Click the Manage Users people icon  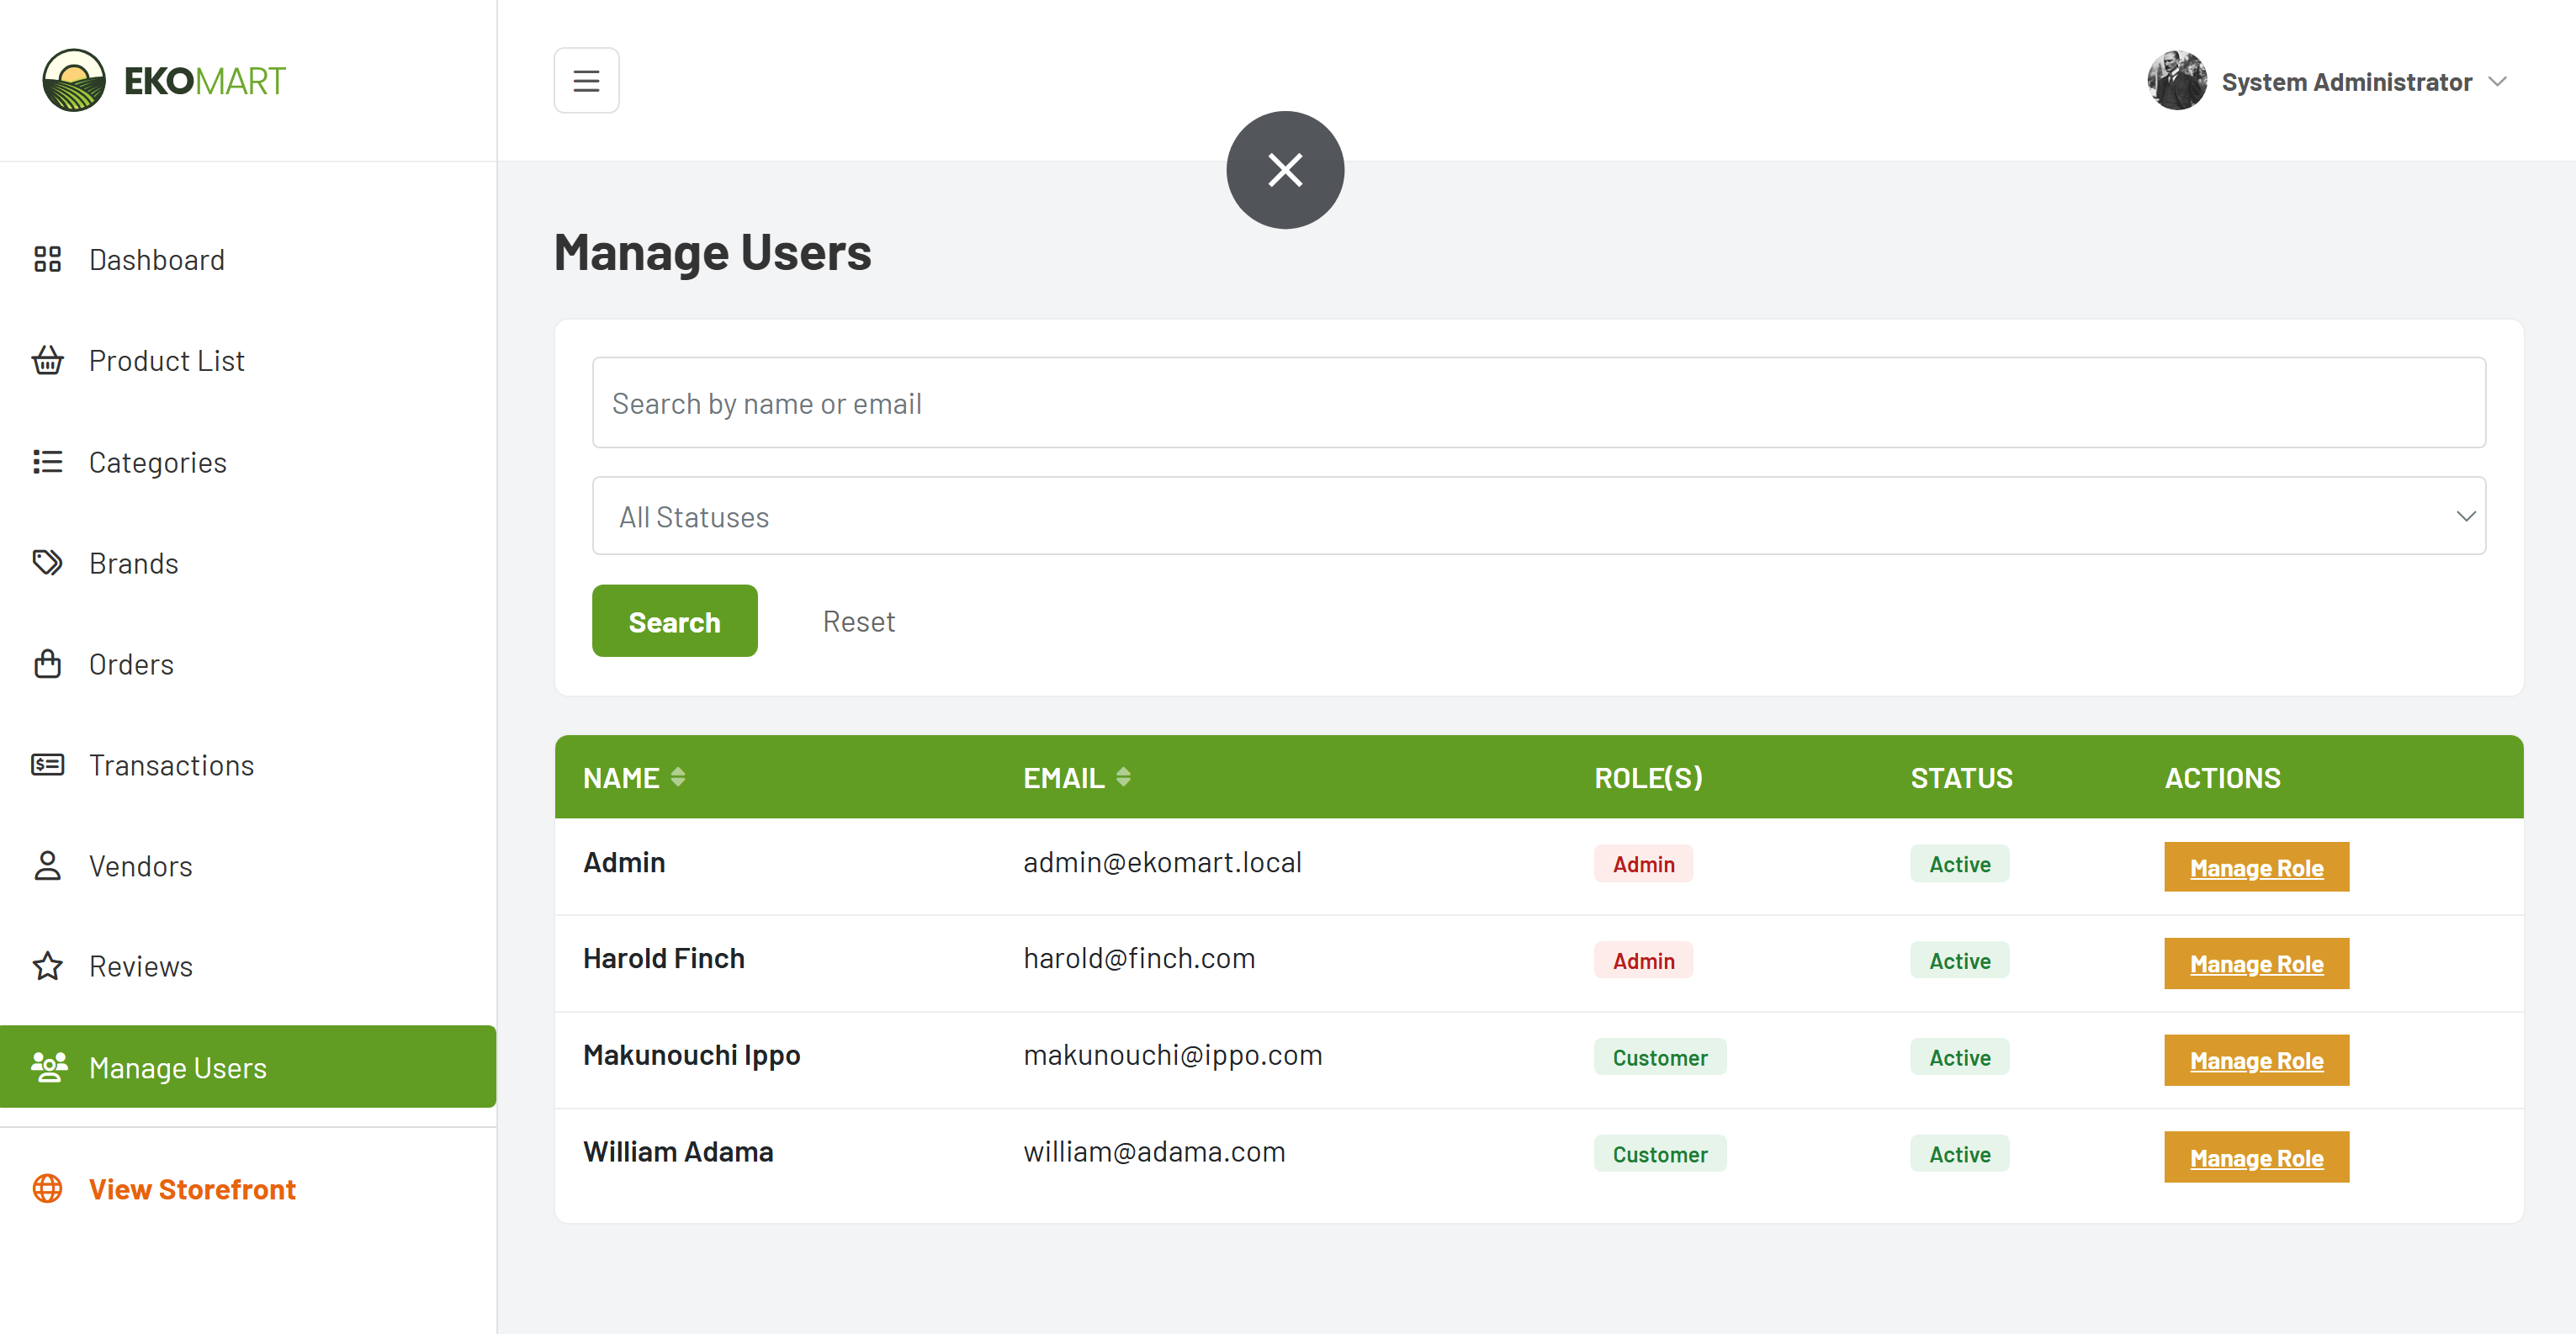click(49, 1067)
